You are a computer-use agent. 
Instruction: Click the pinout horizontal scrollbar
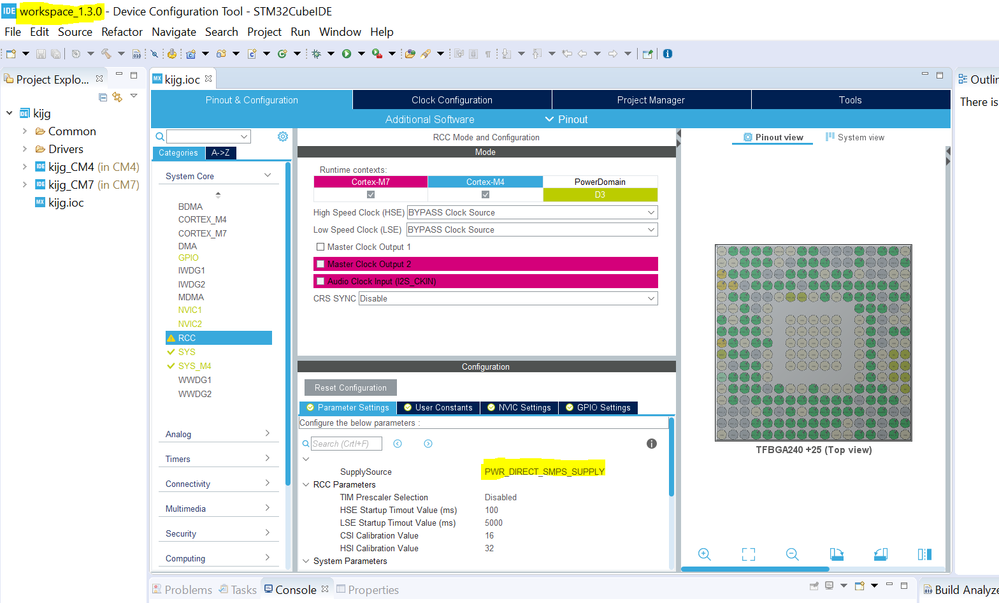pos(755,569)
